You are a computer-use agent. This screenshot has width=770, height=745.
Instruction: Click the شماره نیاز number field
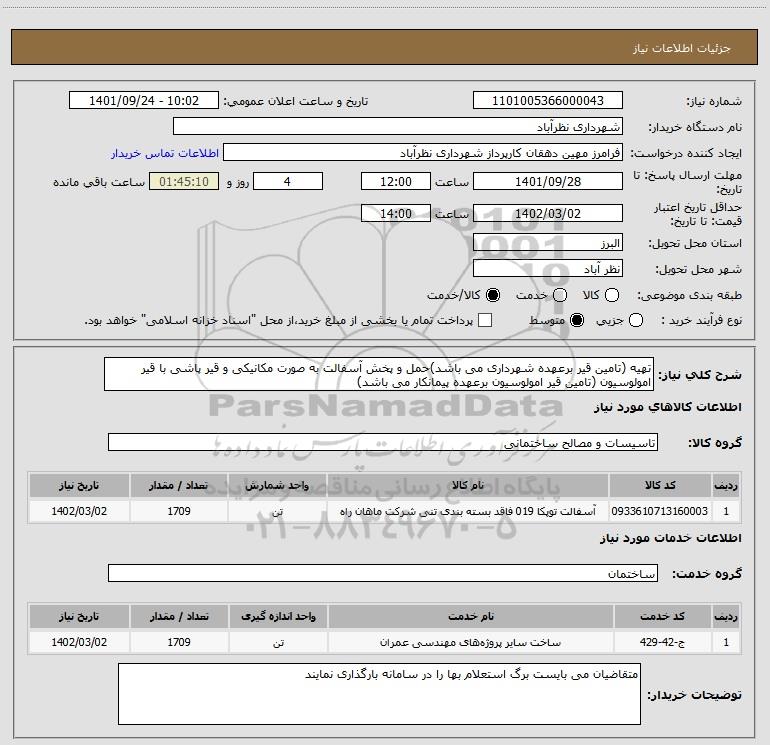click(547, 101)
